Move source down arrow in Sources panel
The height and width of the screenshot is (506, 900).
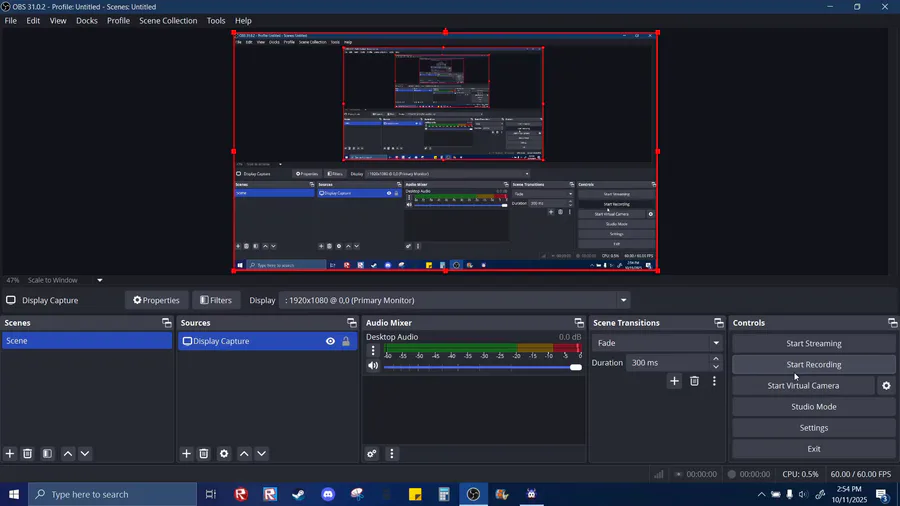click(x=261, y=453)
